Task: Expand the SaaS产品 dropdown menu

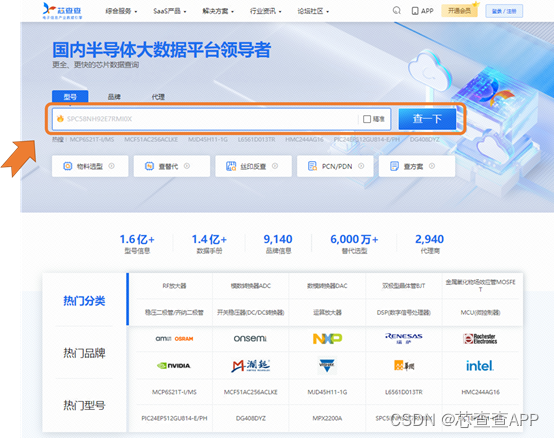Action: click(x=170, y=11)
